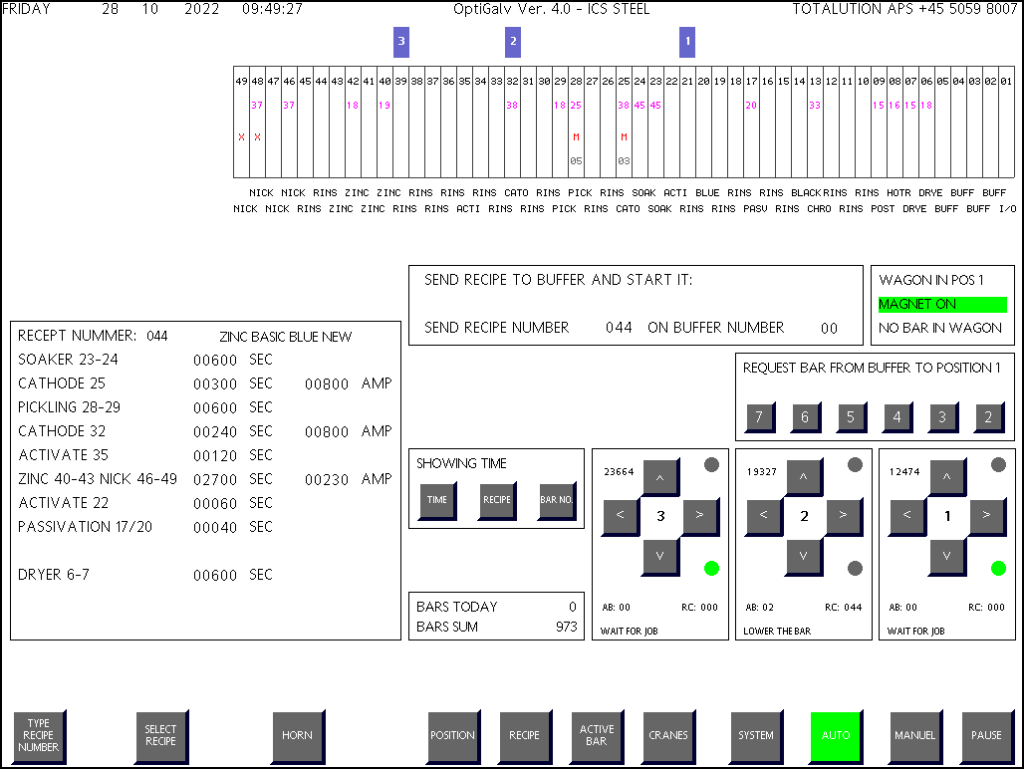Open the RECIPE page from bottom bar
This screenshot has height=769, width=1024.
[x=525, y=736]
